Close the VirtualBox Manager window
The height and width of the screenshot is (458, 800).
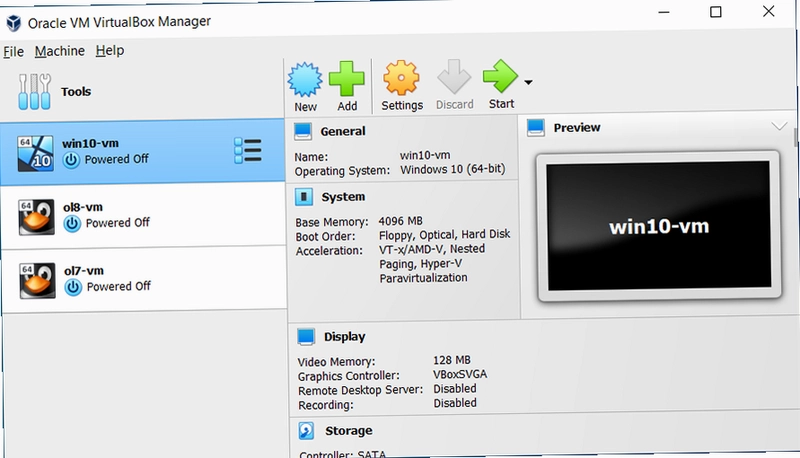click(769, 11)
